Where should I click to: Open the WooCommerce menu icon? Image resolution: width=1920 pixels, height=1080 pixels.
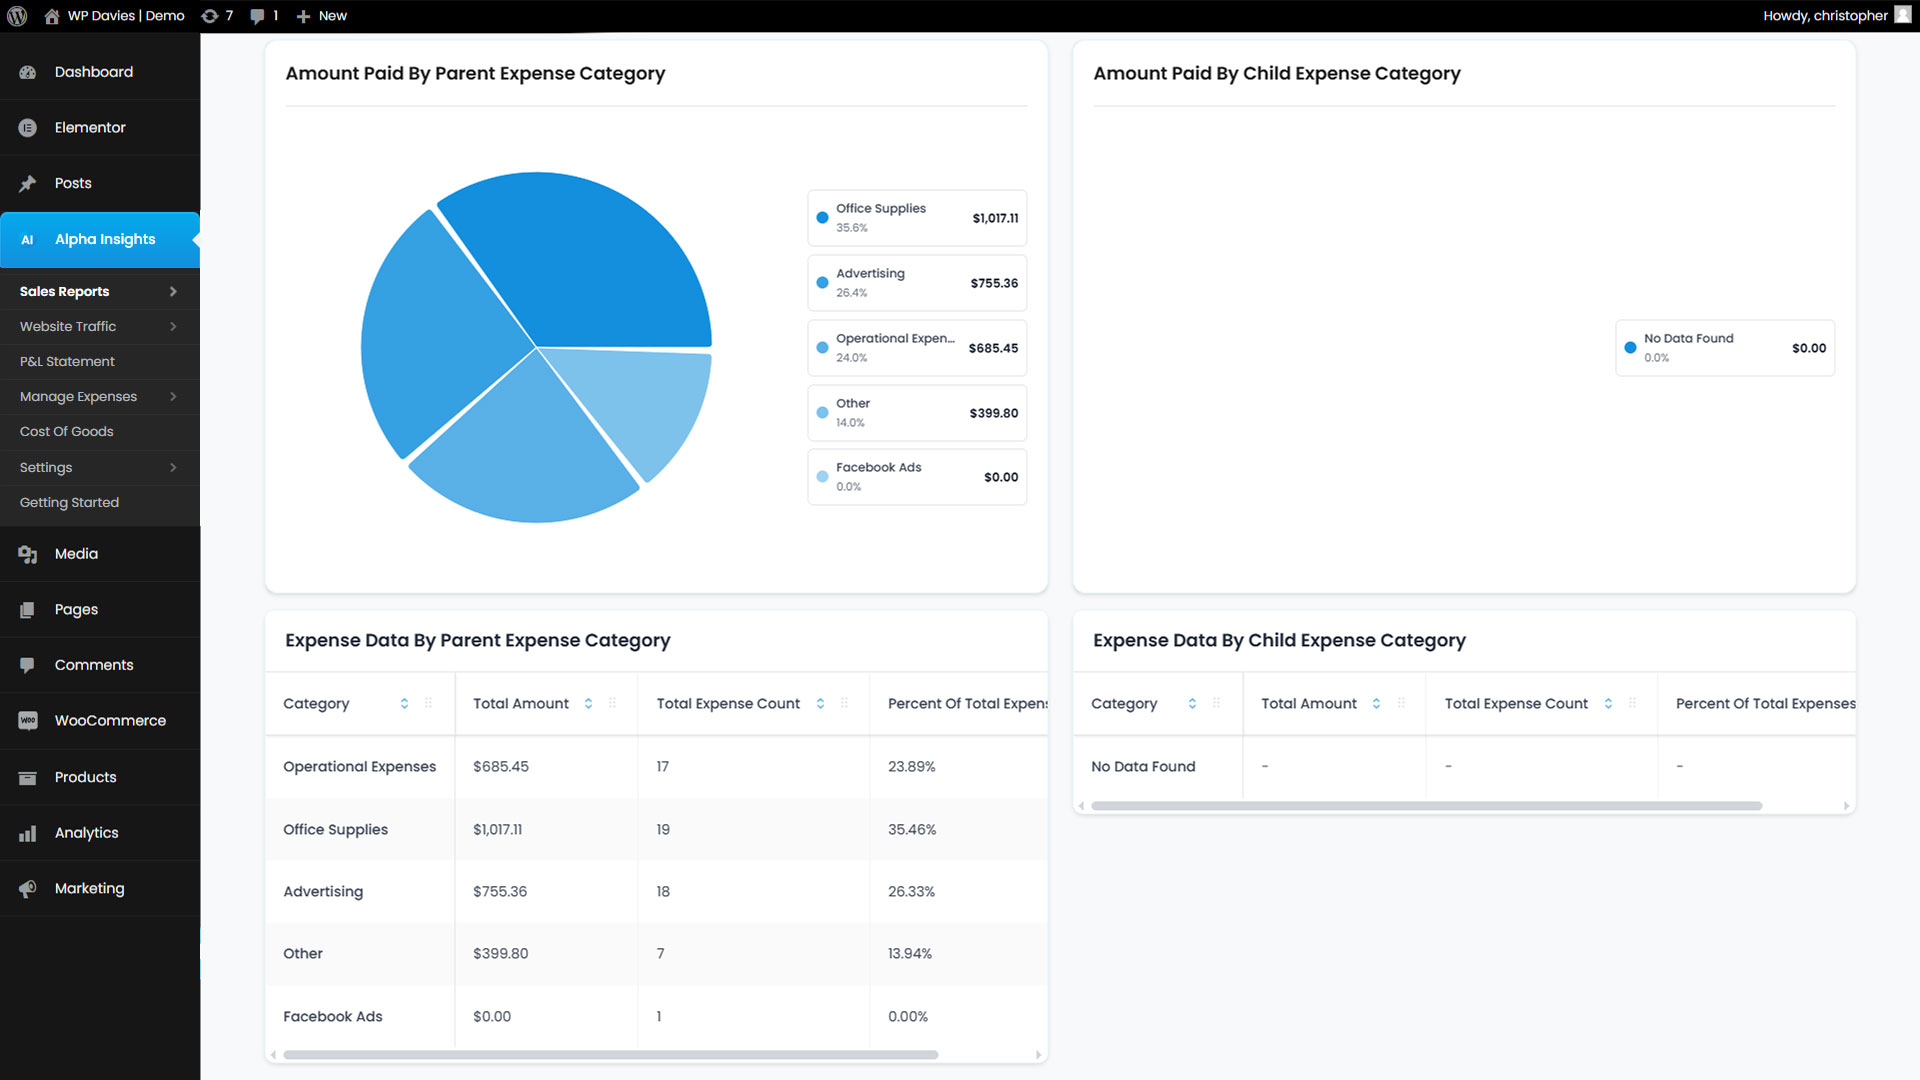point(28,720)
